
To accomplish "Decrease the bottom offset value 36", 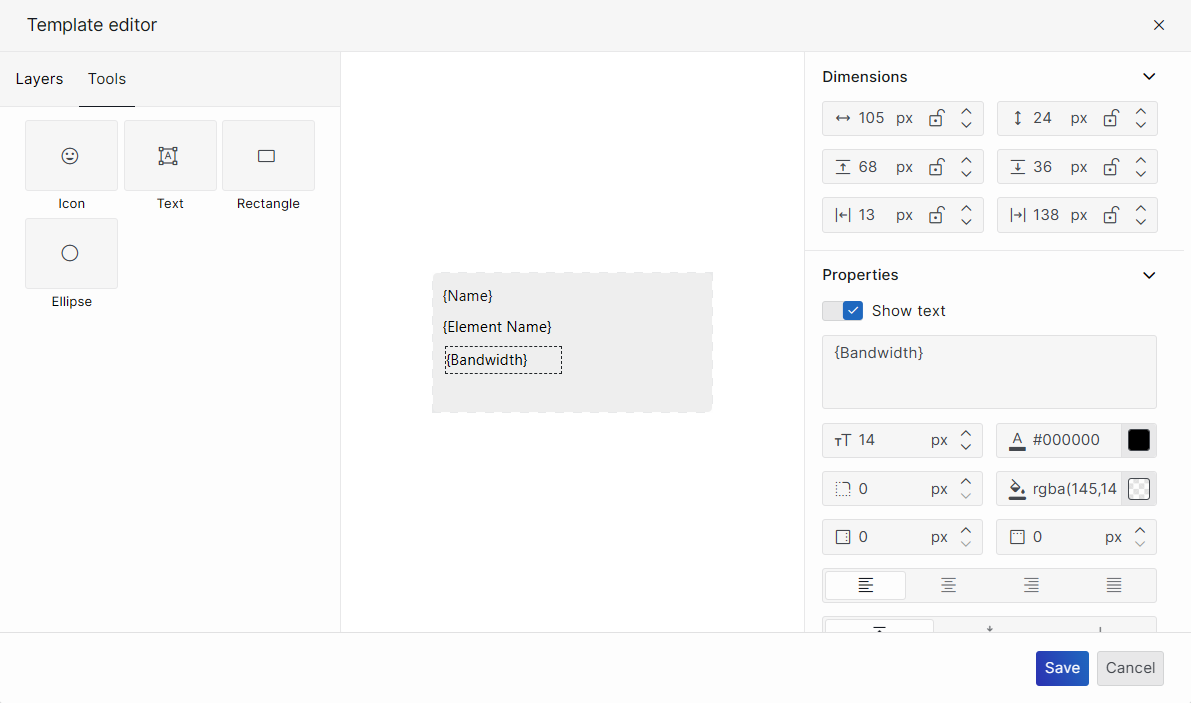I will tap(1141, 173).
